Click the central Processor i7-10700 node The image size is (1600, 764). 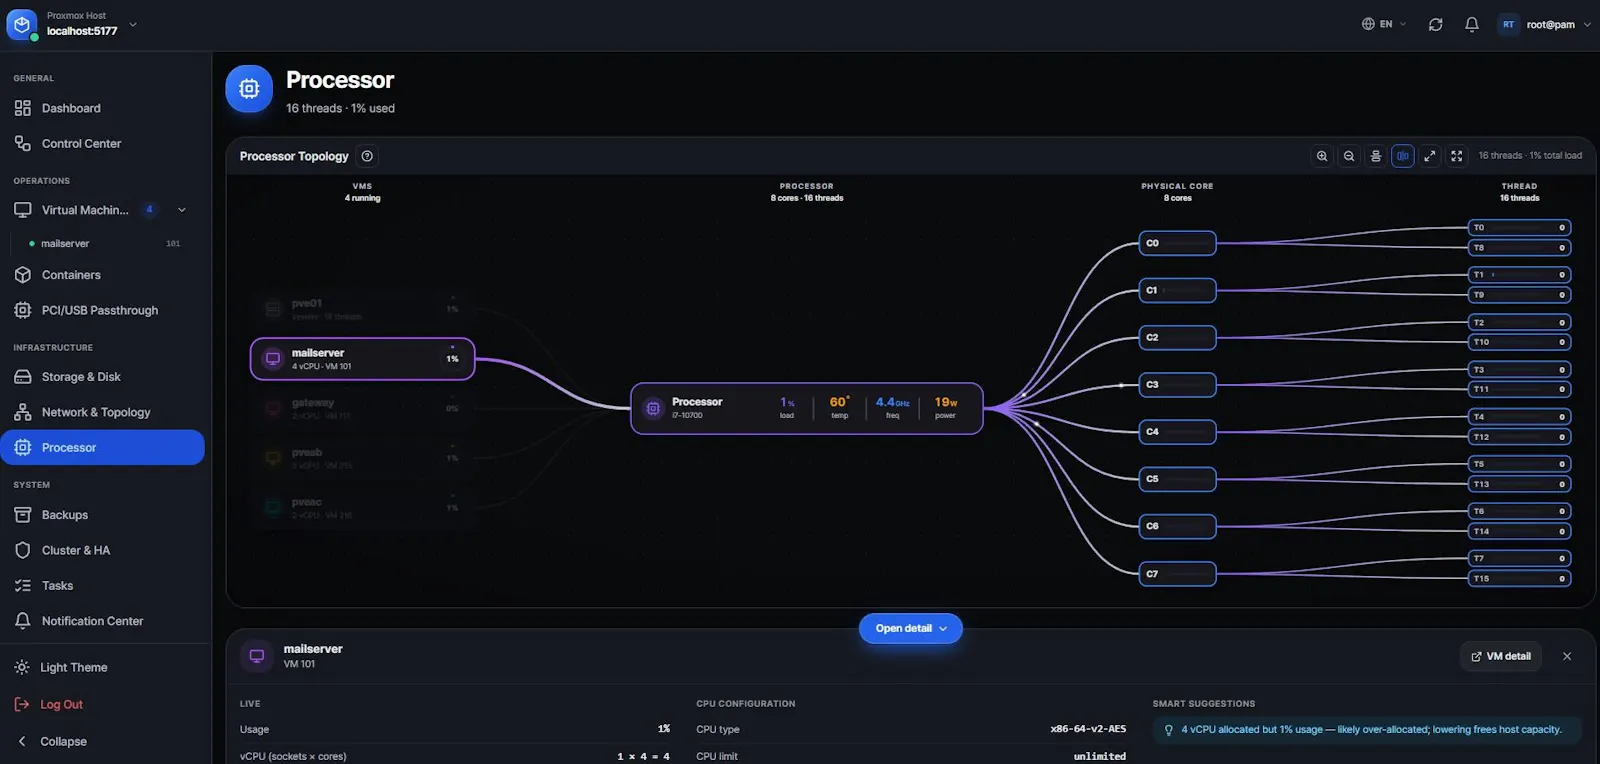(x=807, y=408)
